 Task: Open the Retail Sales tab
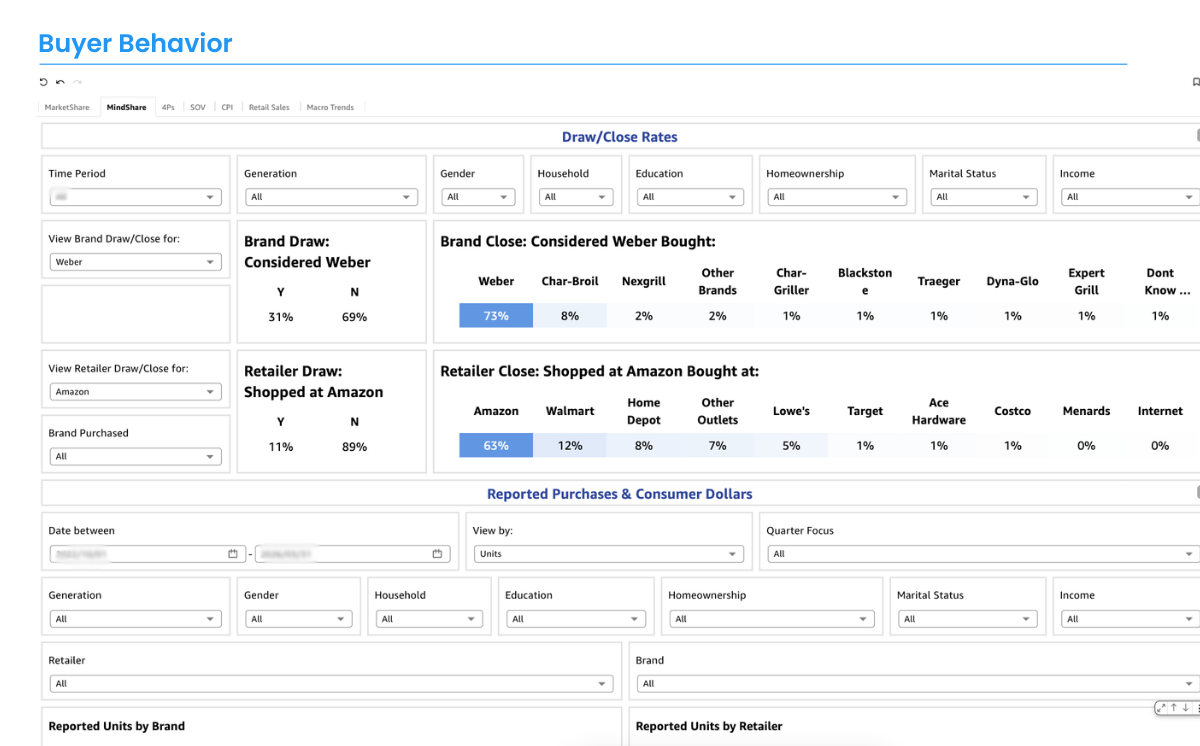pyautogui.click(x=269, y=107)
